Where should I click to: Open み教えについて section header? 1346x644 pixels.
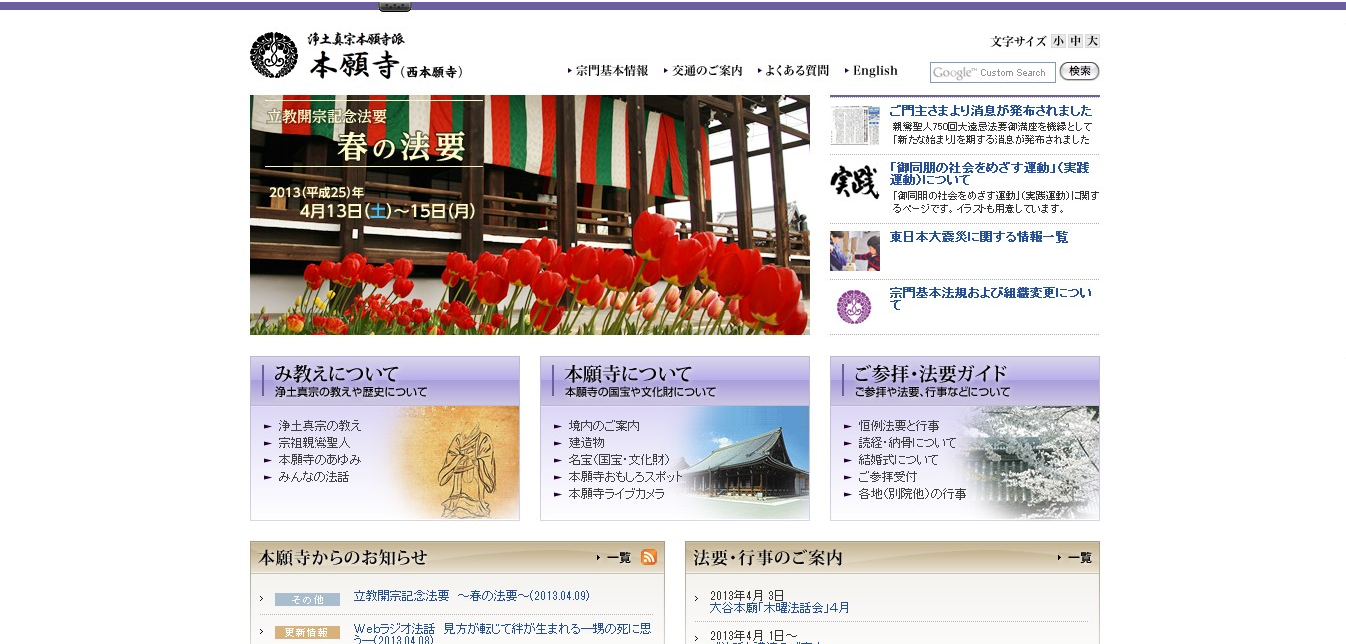pos(385,380)
